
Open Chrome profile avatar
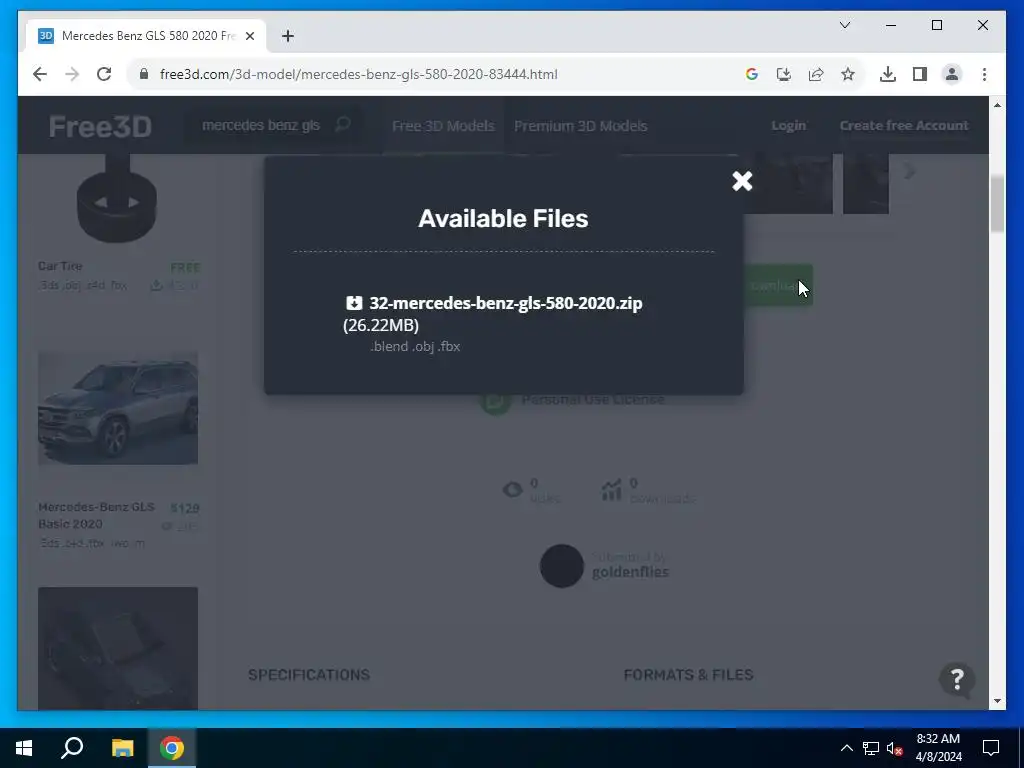point(952,74)
